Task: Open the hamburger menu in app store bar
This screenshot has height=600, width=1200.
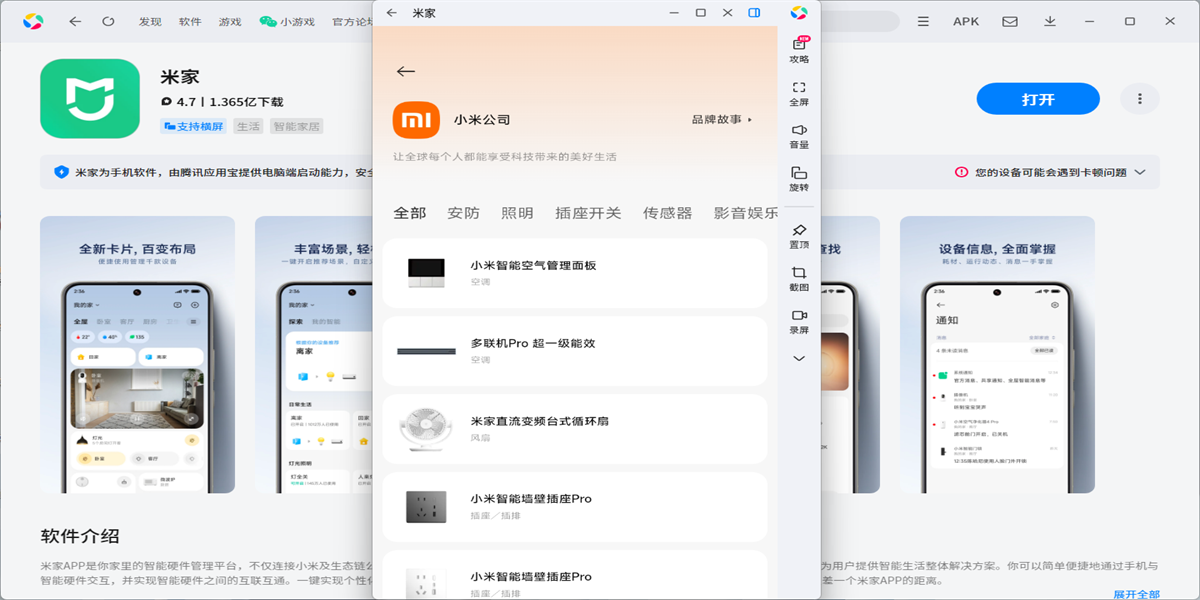Action: tap(923, 21)
